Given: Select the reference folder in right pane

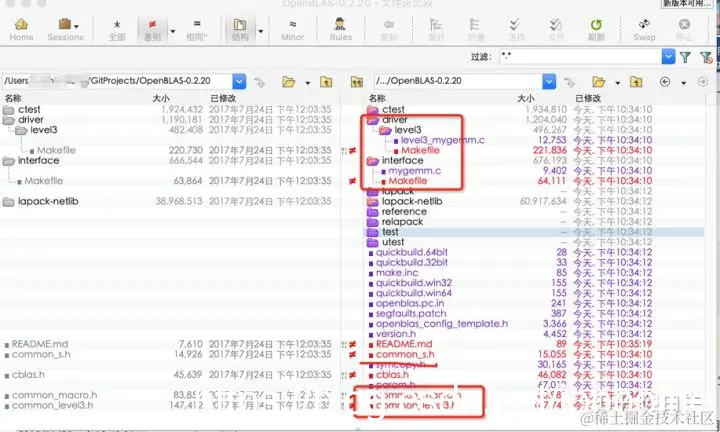Looking at the screenshot, I should pyautogui.click(x=404, y=212).
